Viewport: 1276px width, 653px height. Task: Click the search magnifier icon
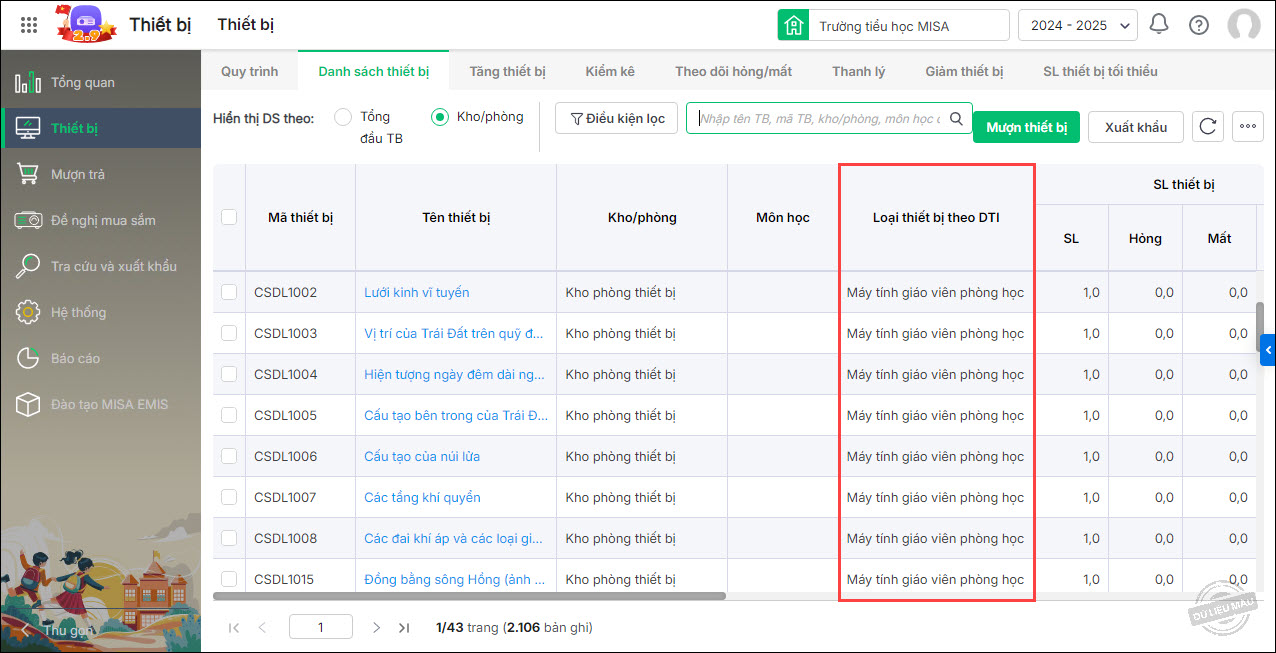(956, 118)
